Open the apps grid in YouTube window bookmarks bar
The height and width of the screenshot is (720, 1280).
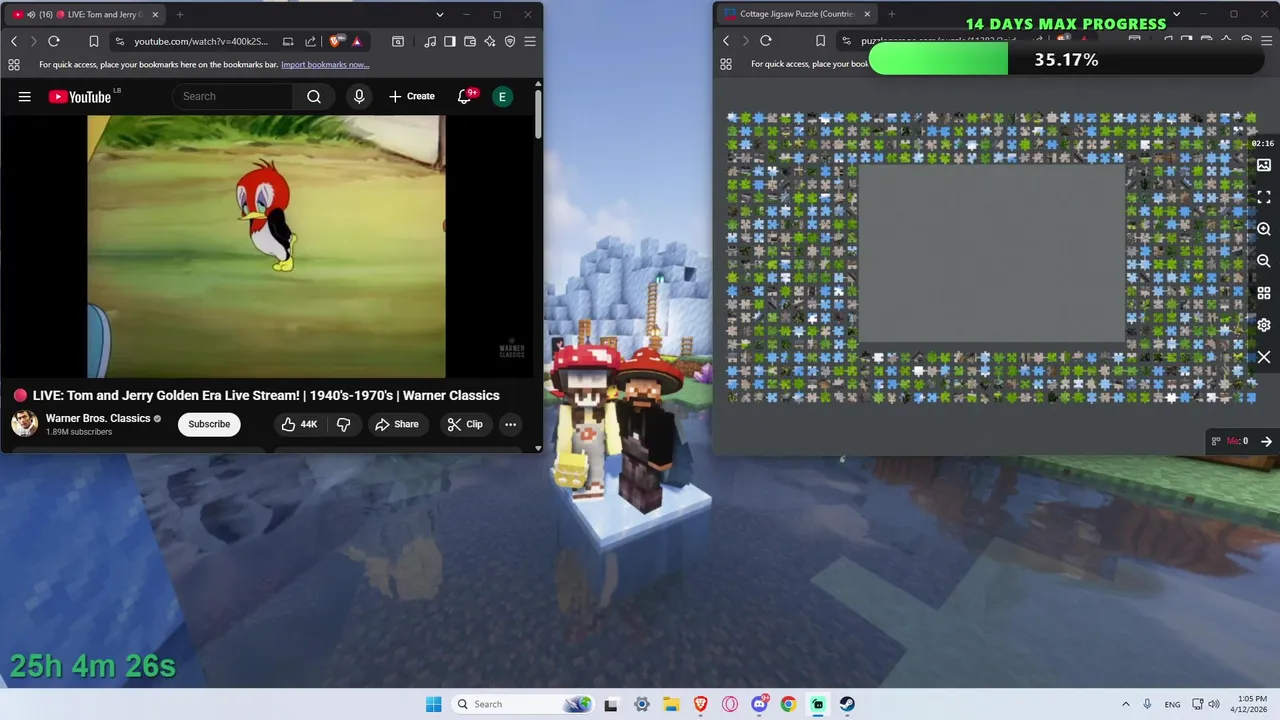pos(14,64)
